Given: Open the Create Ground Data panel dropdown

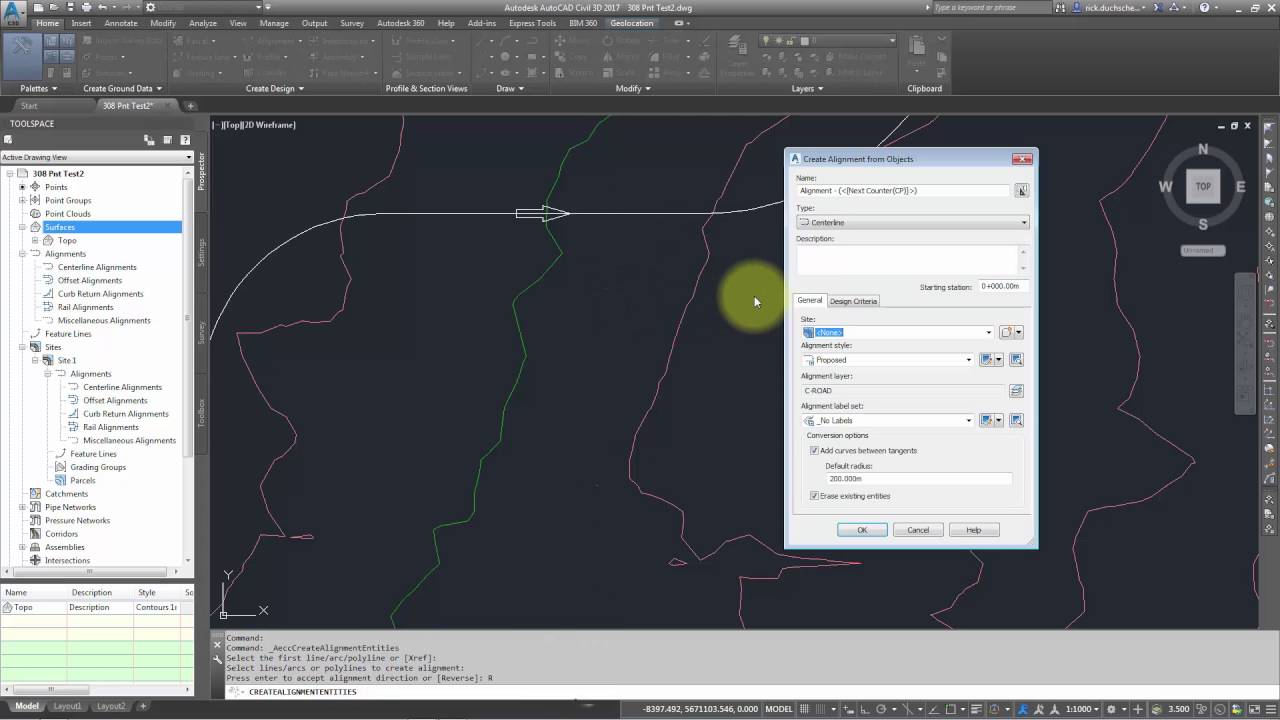Looking at the screenshot, I should point(122,88).
